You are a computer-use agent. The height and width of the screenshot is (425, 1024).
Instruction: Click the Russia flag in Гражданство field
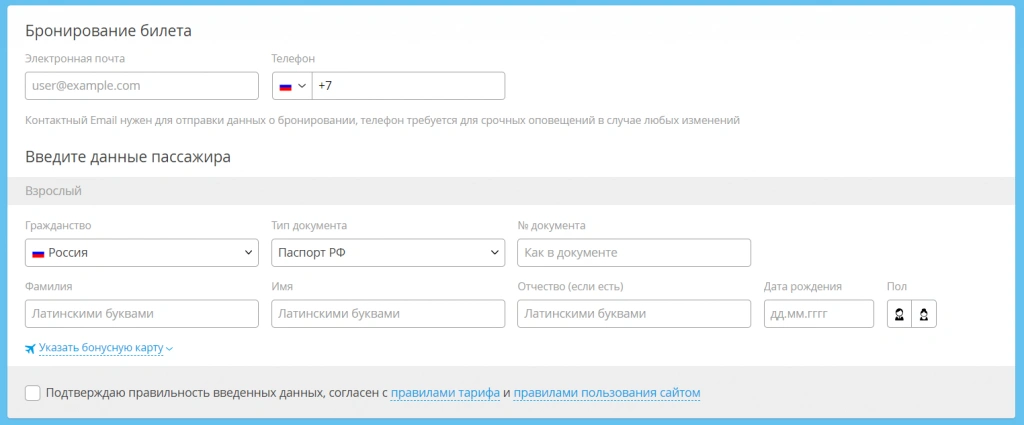pyautogui.click(x=38, y=253)
